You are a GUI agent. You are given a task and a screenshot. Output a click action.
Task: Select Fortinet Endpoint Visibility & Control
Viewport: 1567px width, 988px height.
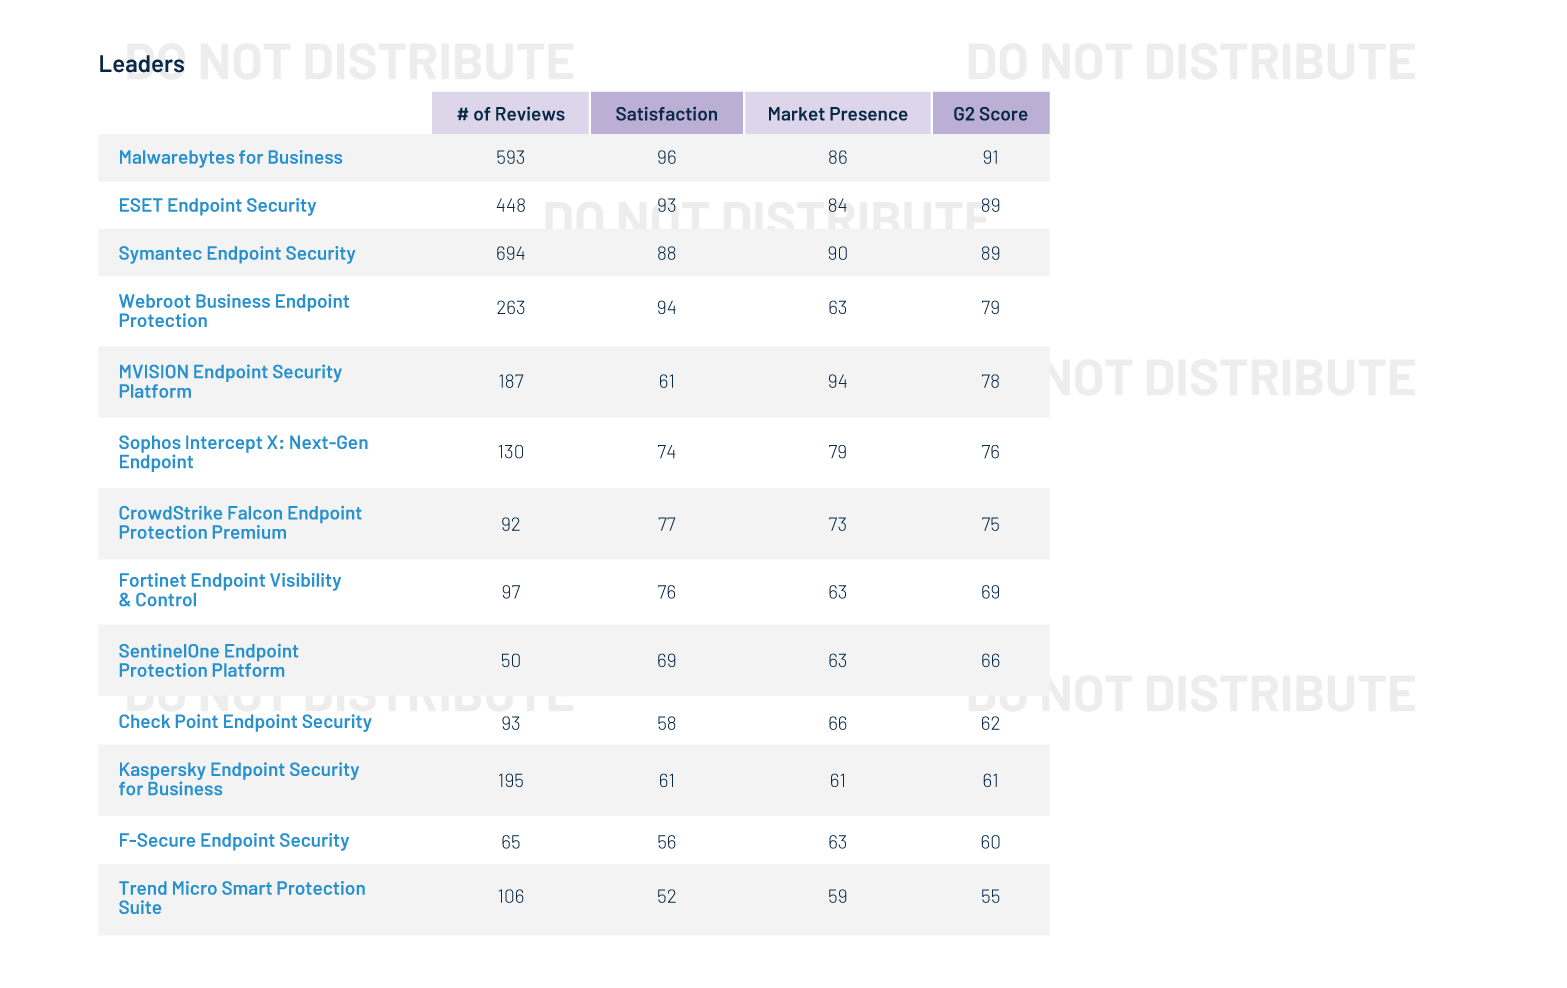[229, 590]
